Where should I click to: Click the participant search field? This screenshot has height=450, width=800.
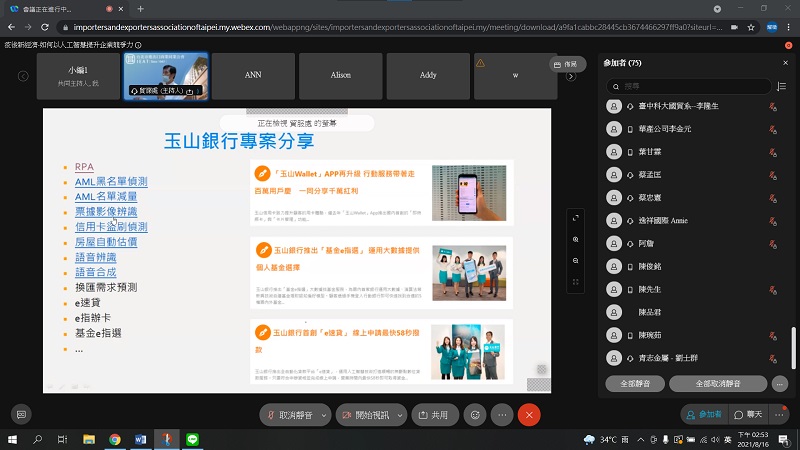pyautogui.click(x=688, y=86)
